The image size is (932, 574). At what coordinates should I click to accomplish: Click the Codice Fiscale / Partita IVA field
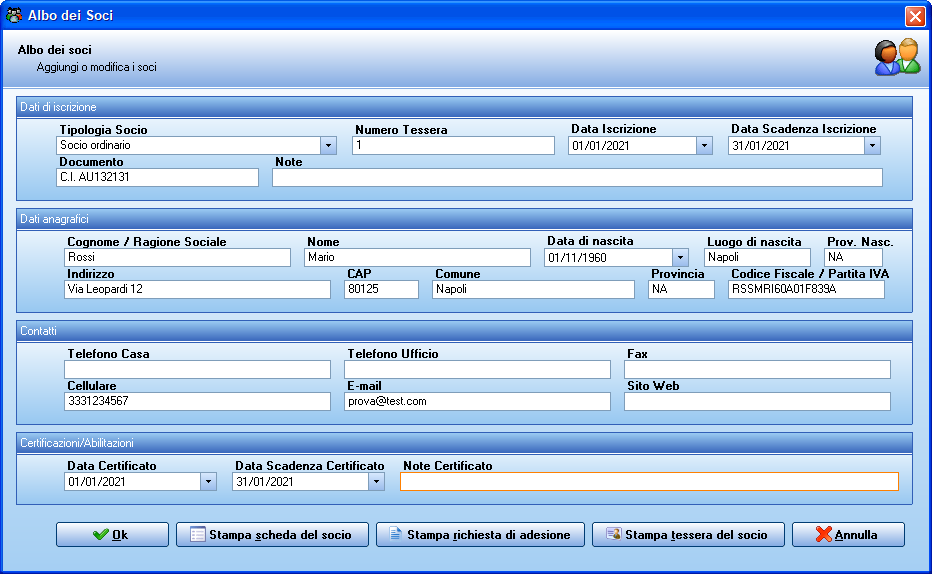[x=806, y=289]
